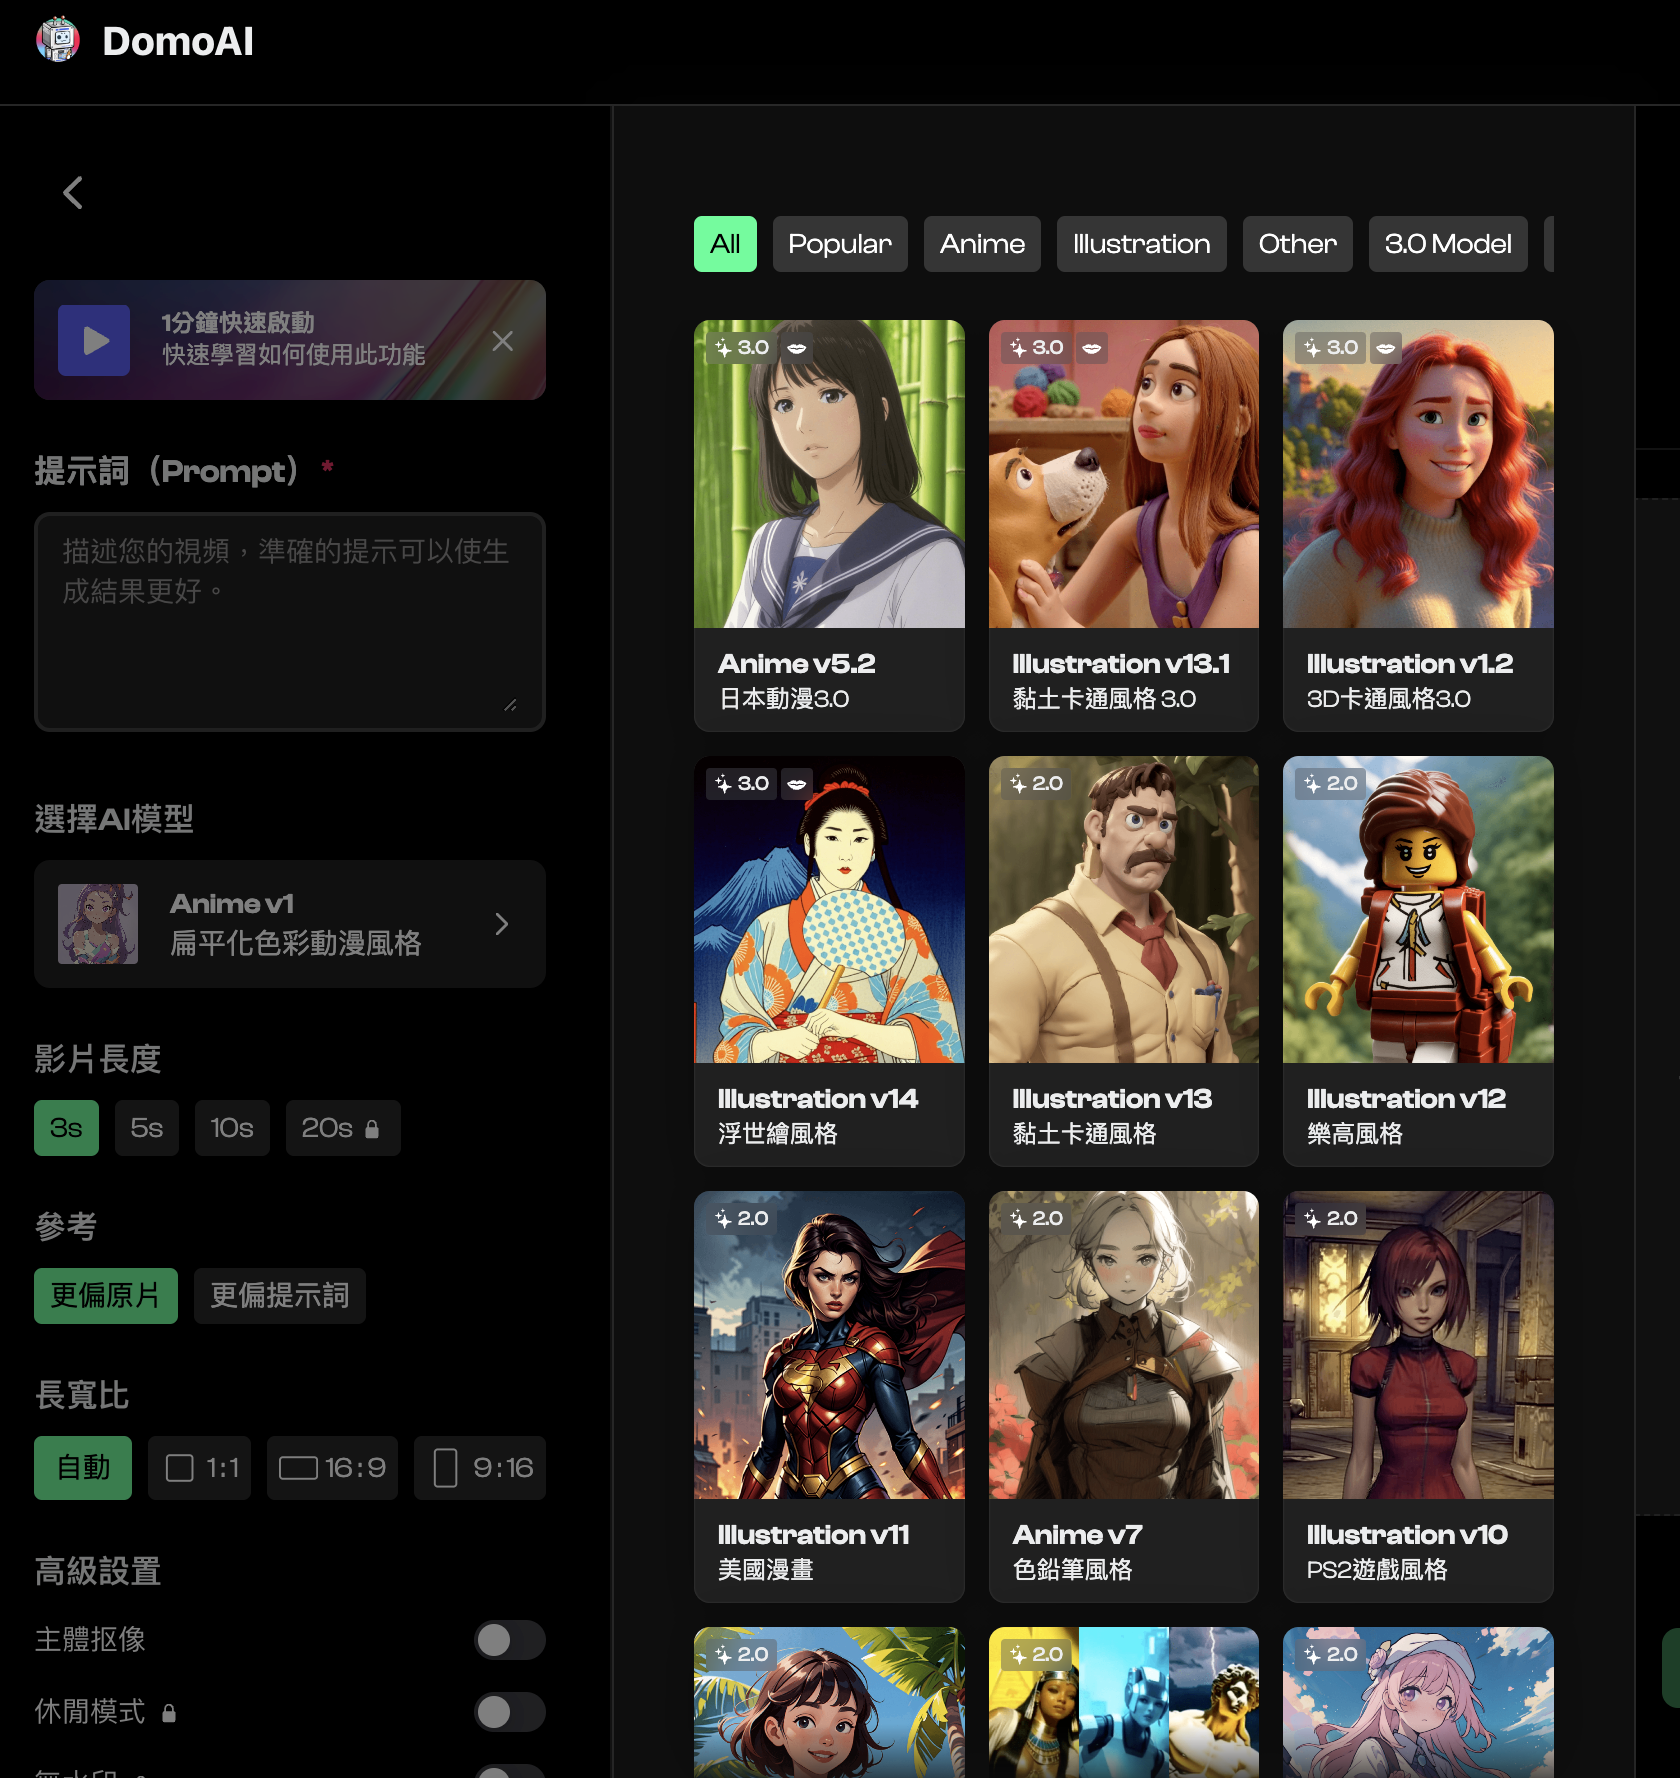The width and height of the screenshot is (1680, 1778).
Task: Set aspect ratio to 9:16
Action: click(x=480, y=1468)
